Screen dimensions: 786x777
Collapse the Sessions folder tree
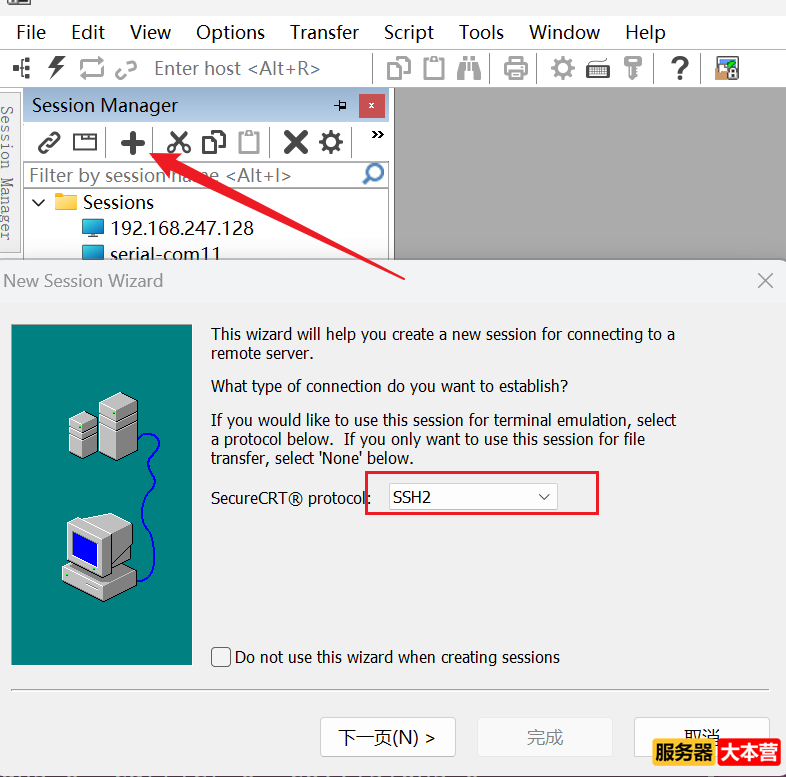coord(39,202)
